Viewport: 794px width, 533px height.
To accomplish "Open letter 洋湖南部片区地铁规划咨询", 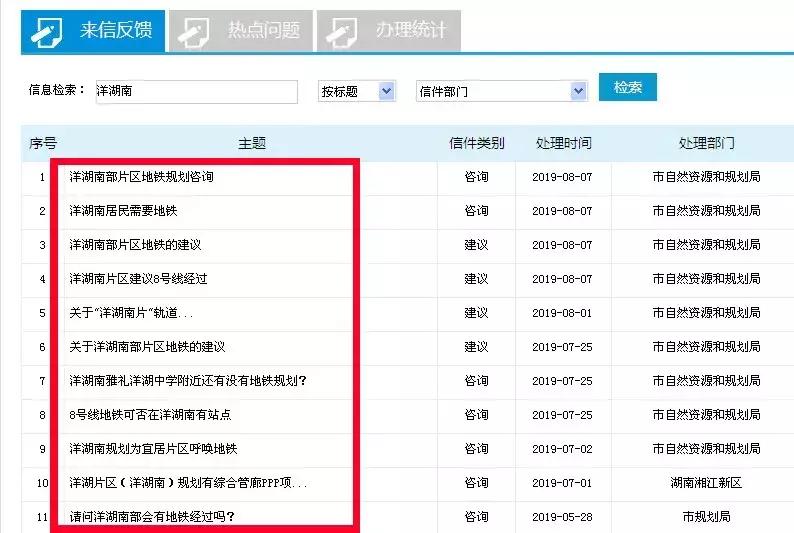I will 141,177.
